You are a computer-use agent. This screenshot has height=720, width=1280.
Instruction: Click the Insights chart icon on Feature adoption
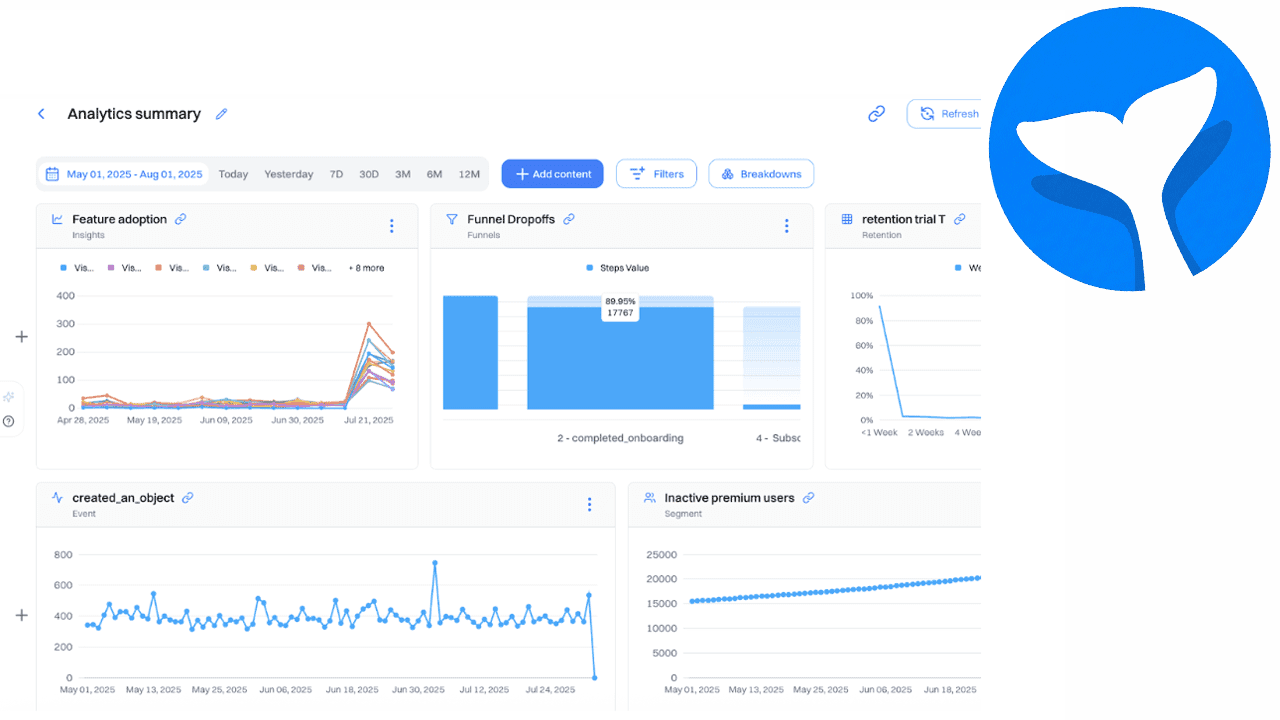(57, 219)
